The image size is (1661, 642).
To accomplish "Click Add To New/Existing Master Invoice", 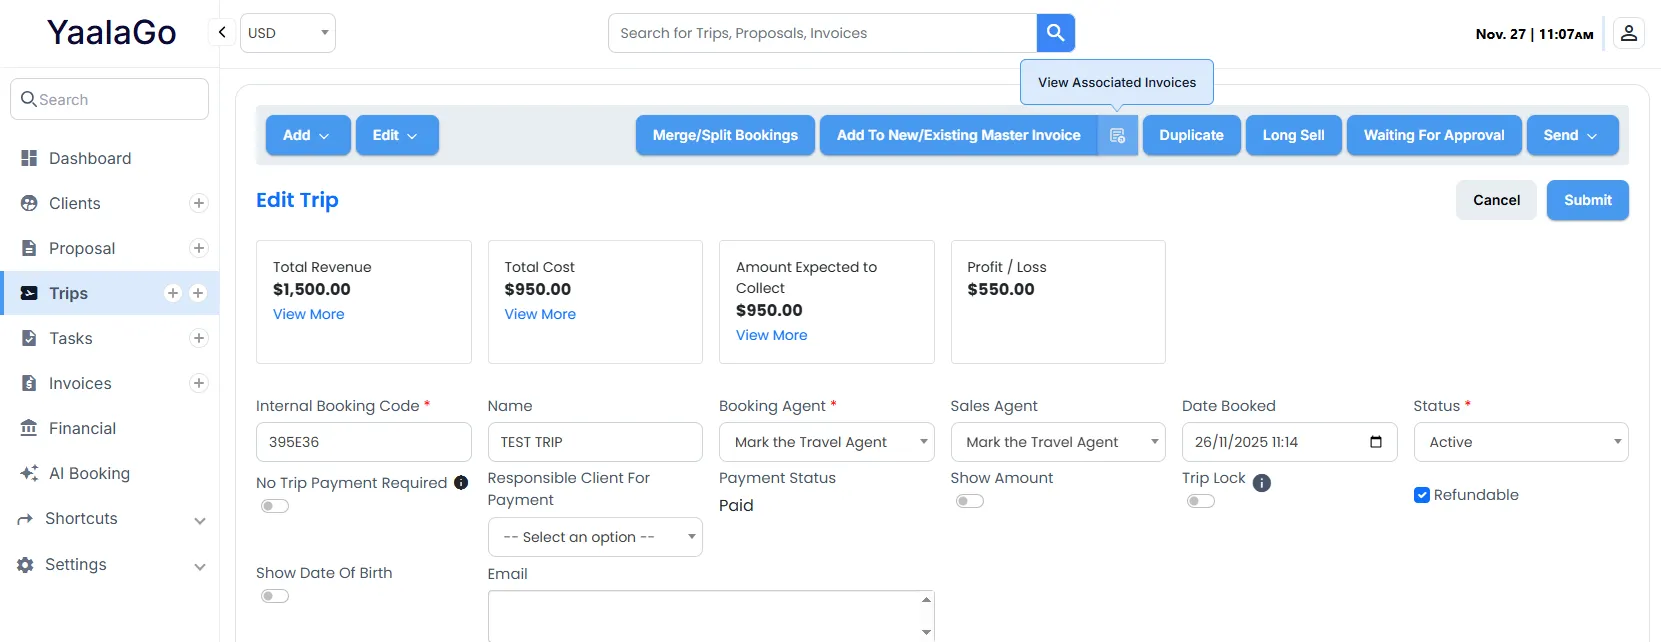I will [x=959, y=135].
